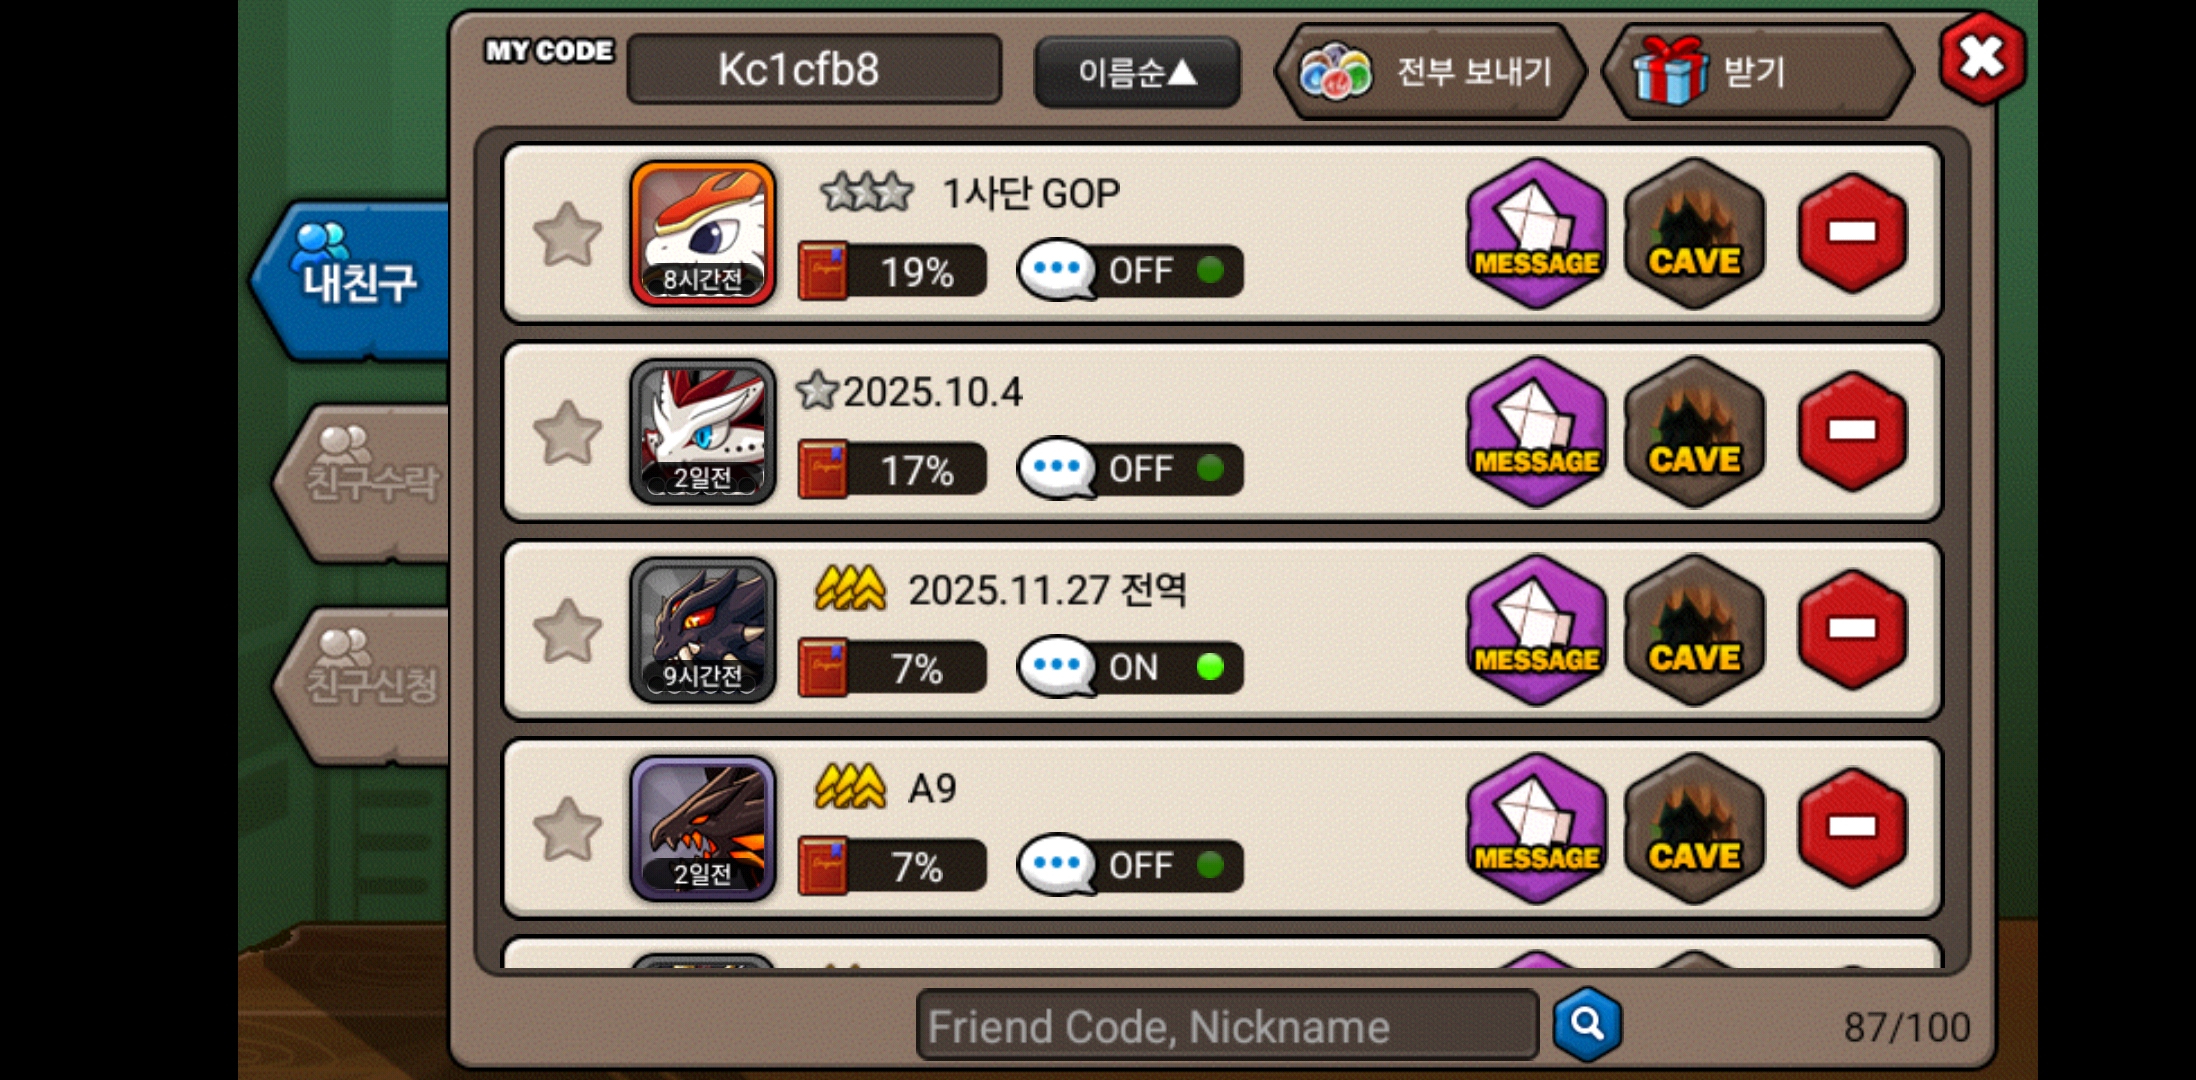The height and width of the screenshot is (1080, 2196).
Task: Select the 내친구 tab
Action: point(352,280)
